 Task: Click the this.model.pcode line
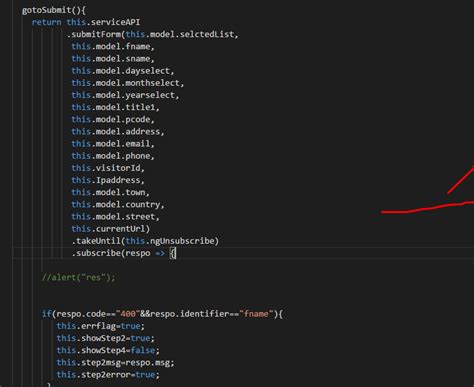pos(113,119)
